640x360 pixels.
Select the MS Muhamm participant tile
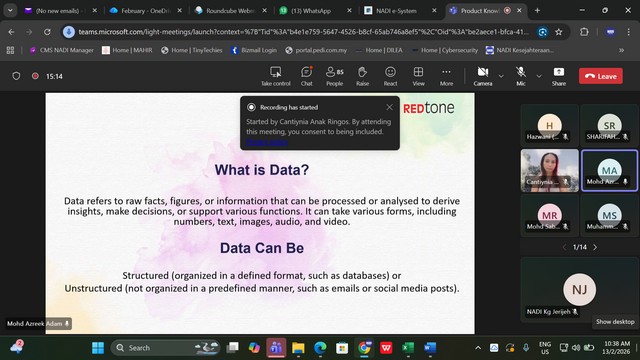609,215
